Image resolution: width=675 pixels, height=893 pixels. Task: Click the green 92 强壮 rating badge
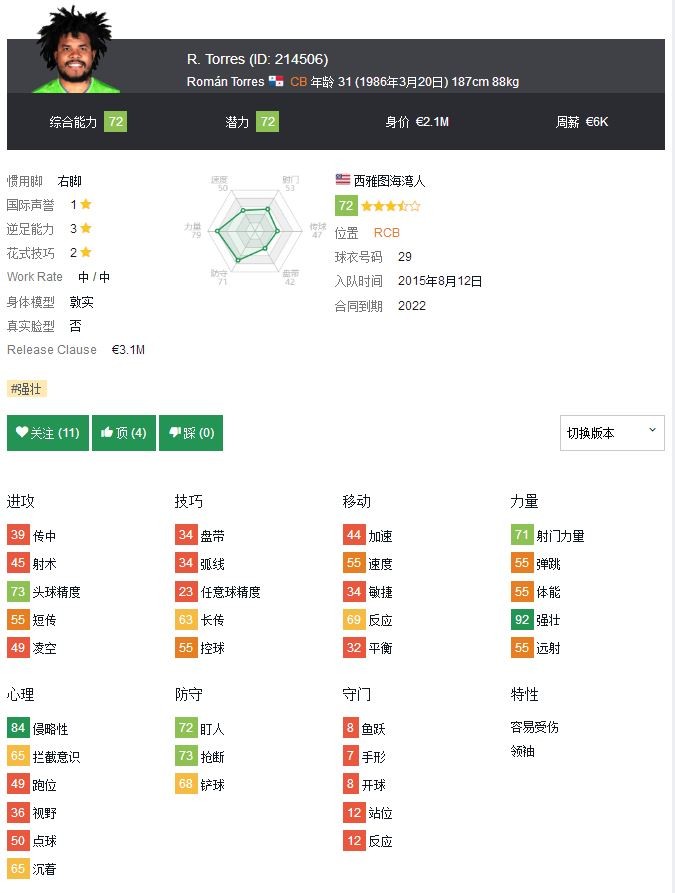tap(521, 619)
